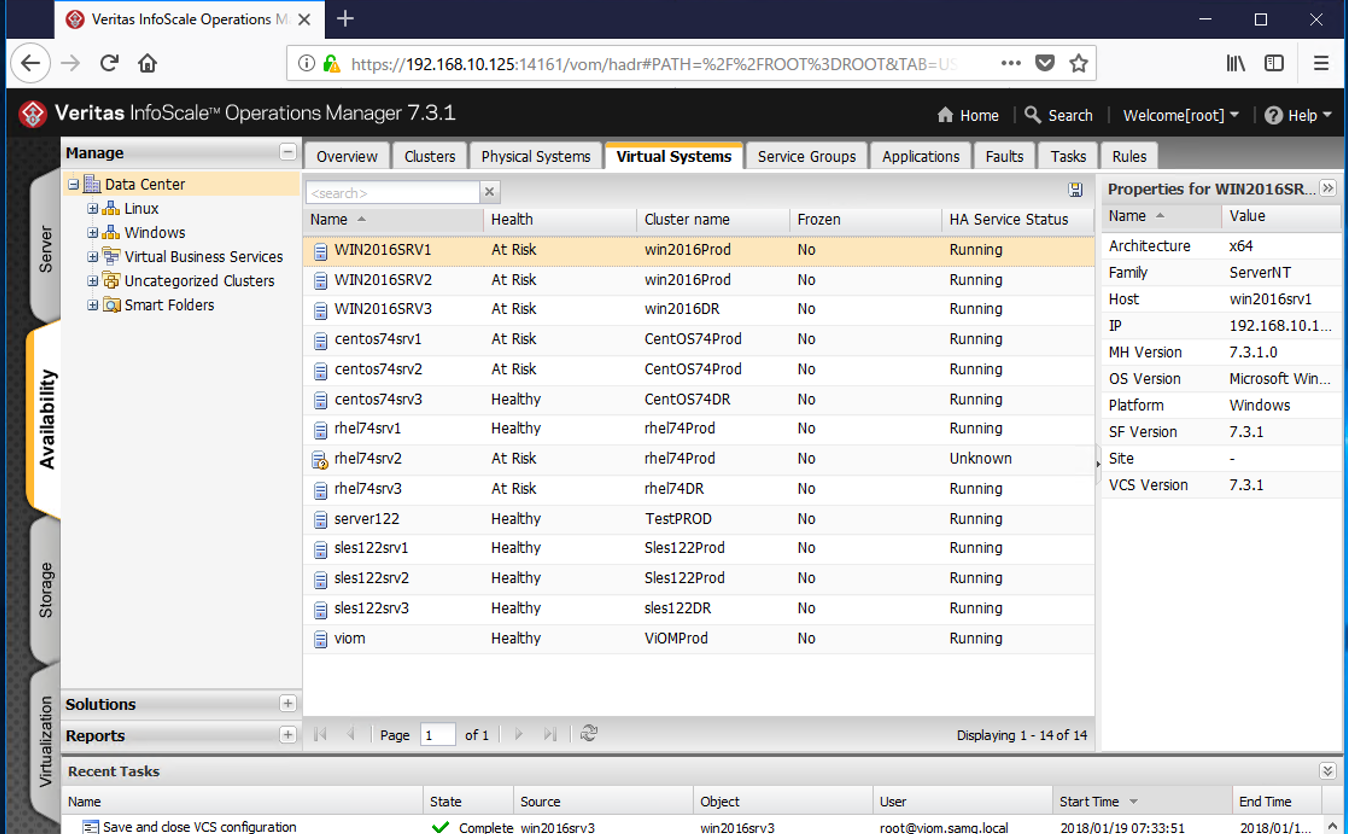Open page actions three-dots menu
Screen dimensions: 1348x834
[x=1011, y=63]
